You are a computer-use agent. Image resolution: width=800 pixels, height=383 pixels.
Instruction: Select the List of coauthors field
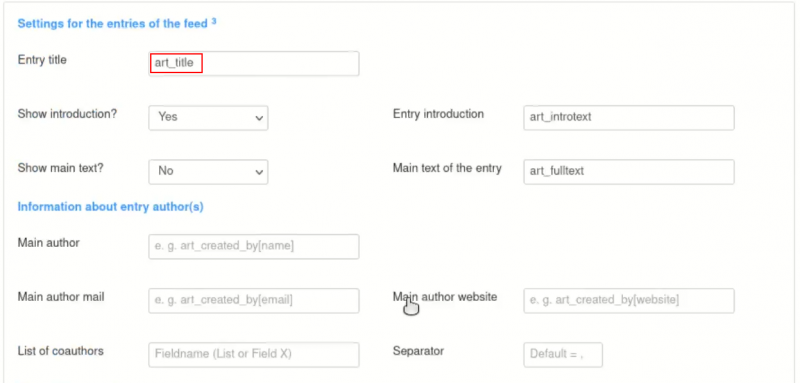tap(254, 354)
